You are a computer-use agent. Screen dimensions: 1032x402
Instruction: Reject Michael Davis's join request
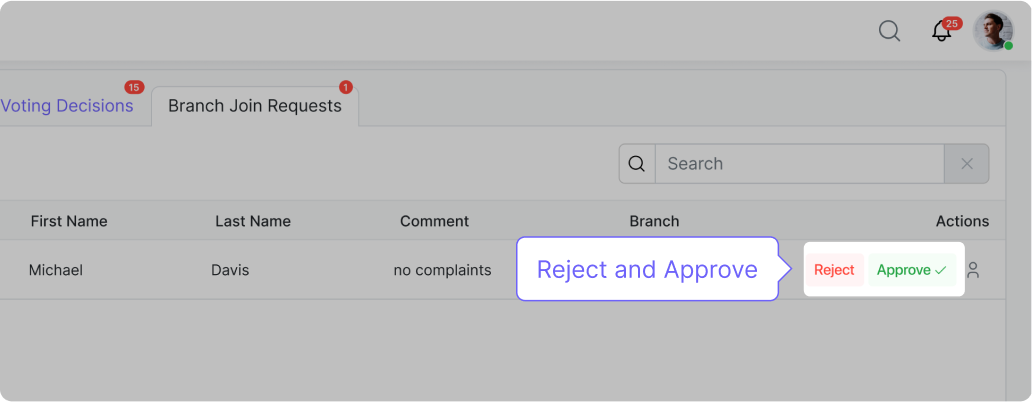(834, 270)
